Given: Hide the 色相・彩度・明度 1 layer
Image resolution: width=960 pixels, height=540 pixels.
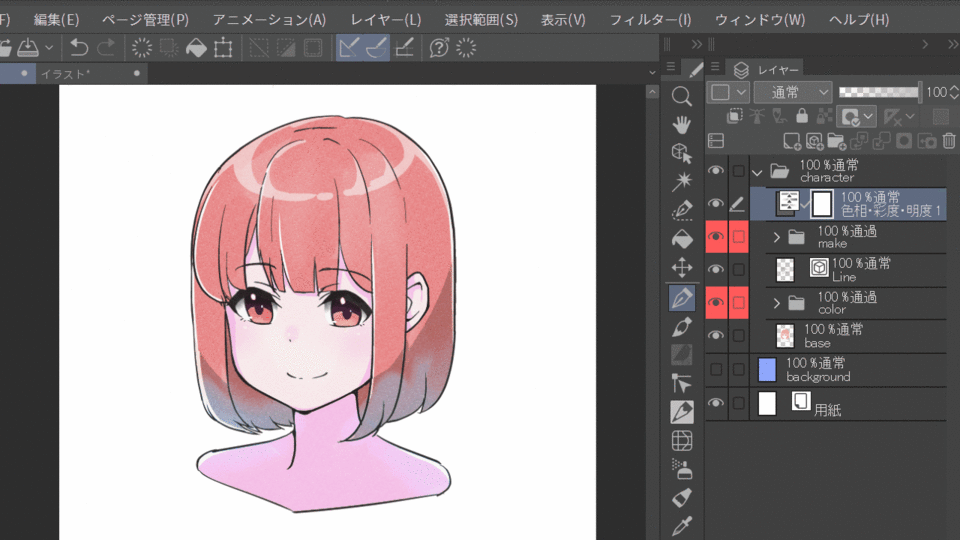Looking at the screenshot, I should pyautogui.click(x=716, y=203).
